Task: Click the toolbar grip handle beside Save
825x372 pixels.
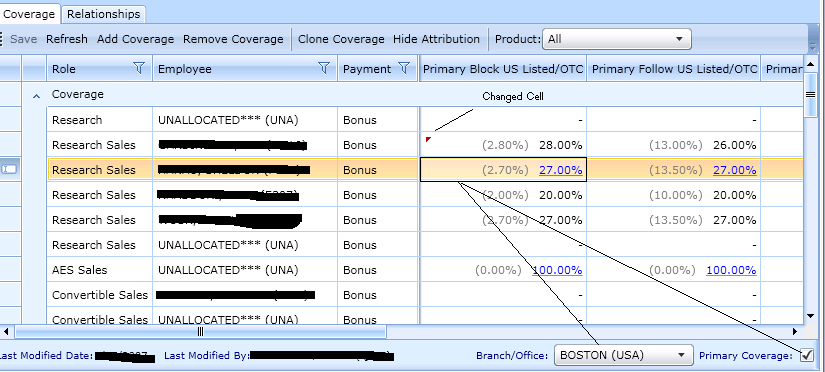Action: (2, 39)
